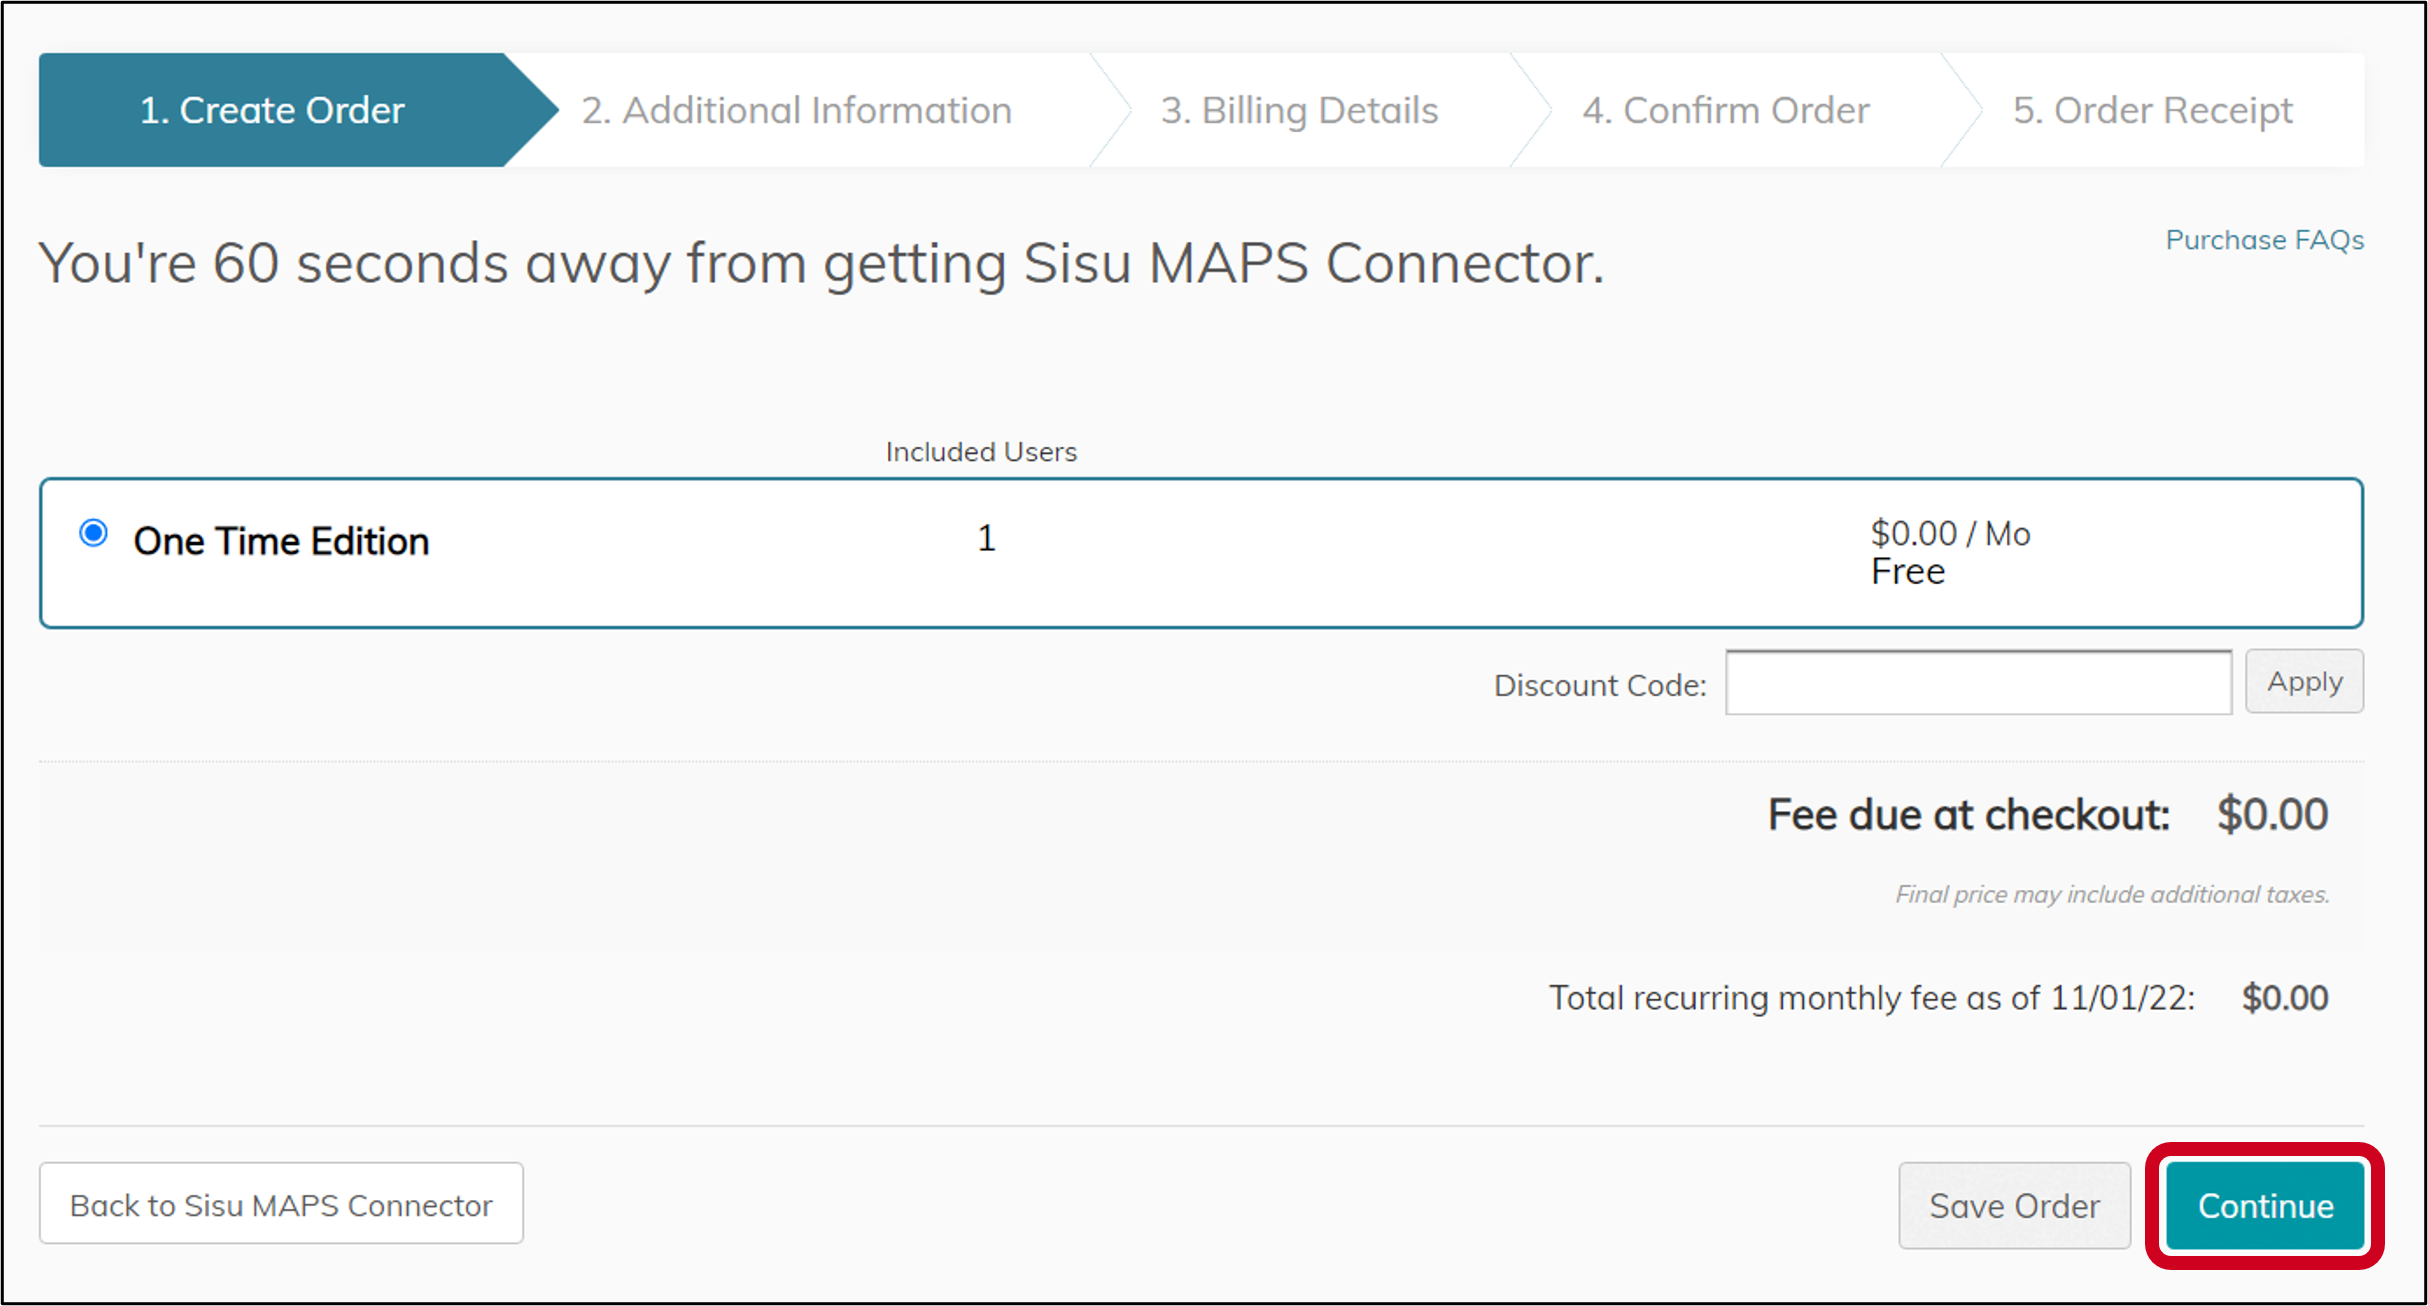
Task: Select the One Time Edition radio button
Action: tap(94, 534)
